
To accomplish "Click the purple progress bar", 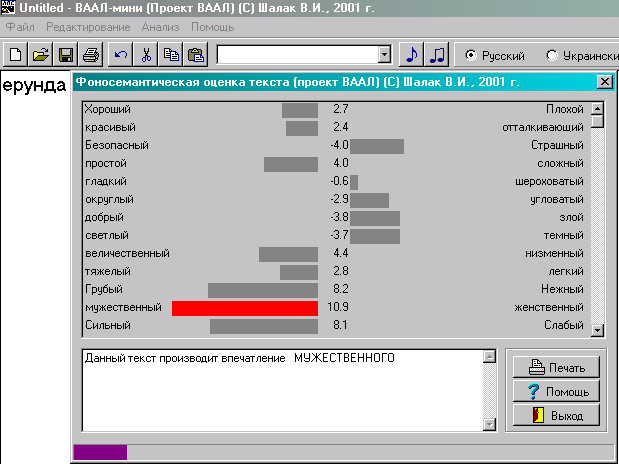I will pyautogui.click(x=100, y=452).
